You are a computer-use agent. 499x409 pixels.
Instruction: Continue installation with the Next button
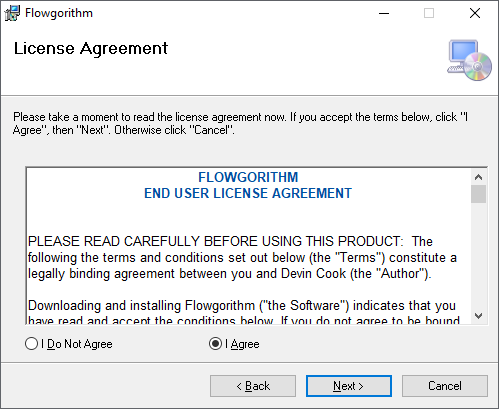349,386
